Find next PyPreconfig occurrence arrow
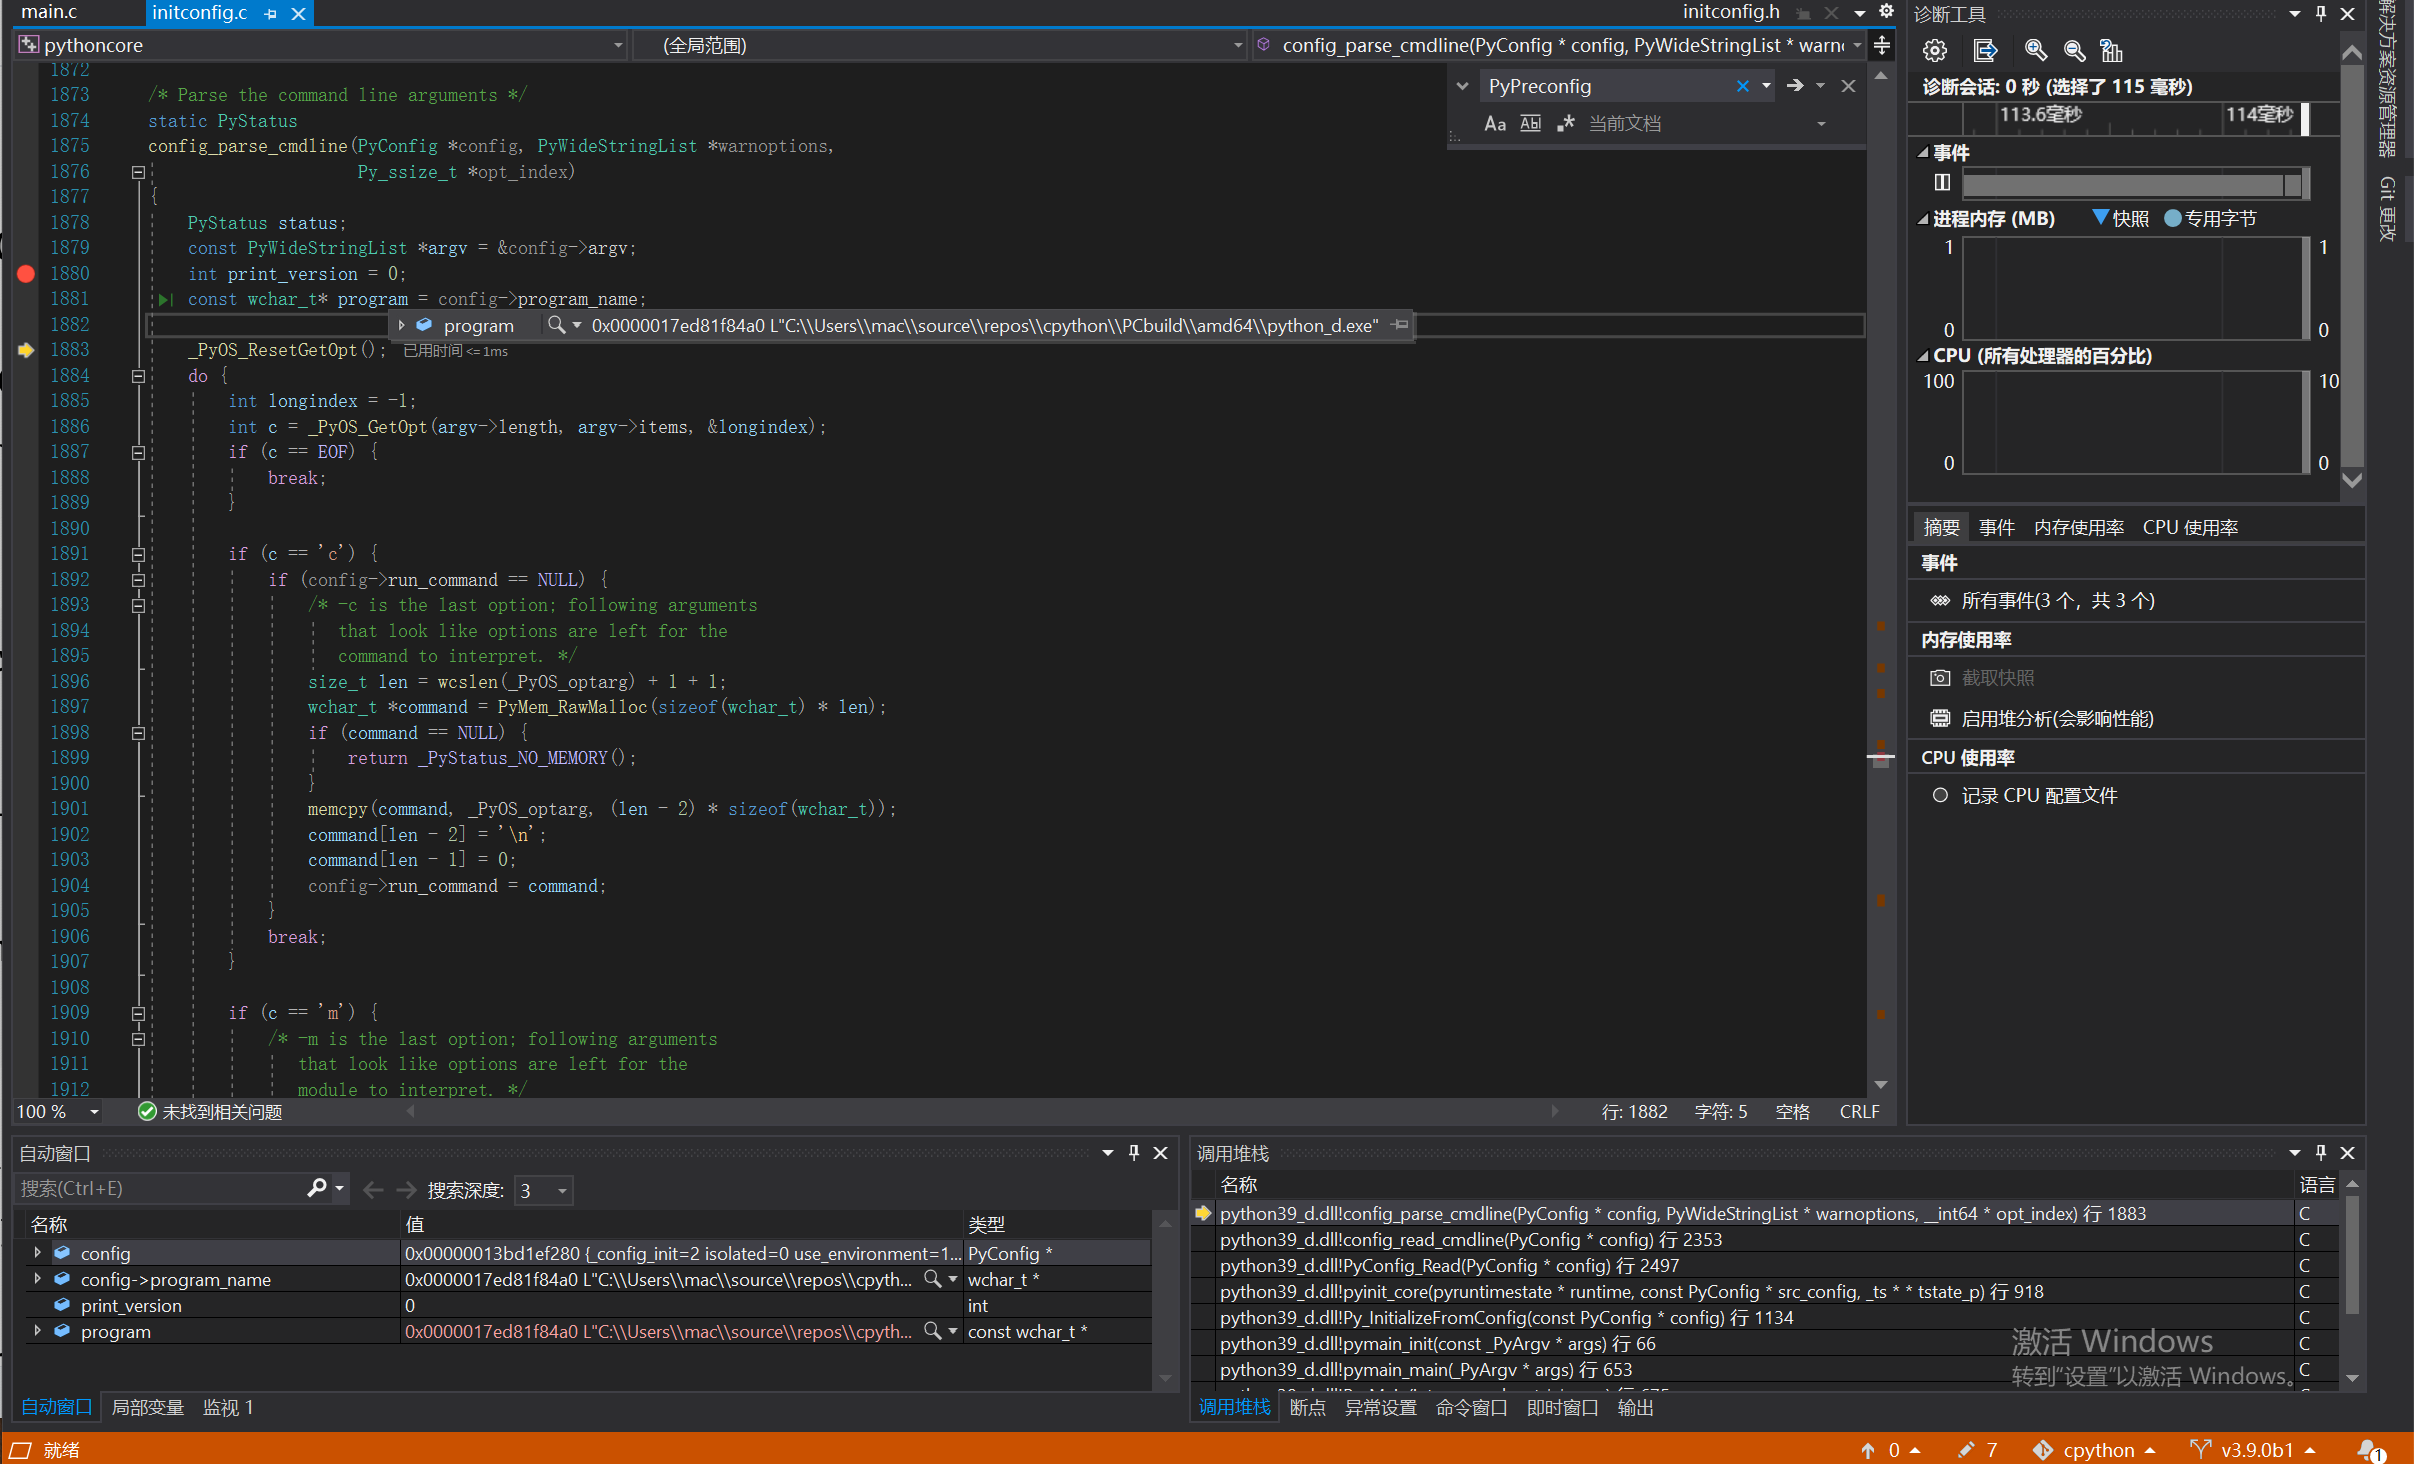2414x1464 pixels. pos(1795,86)
